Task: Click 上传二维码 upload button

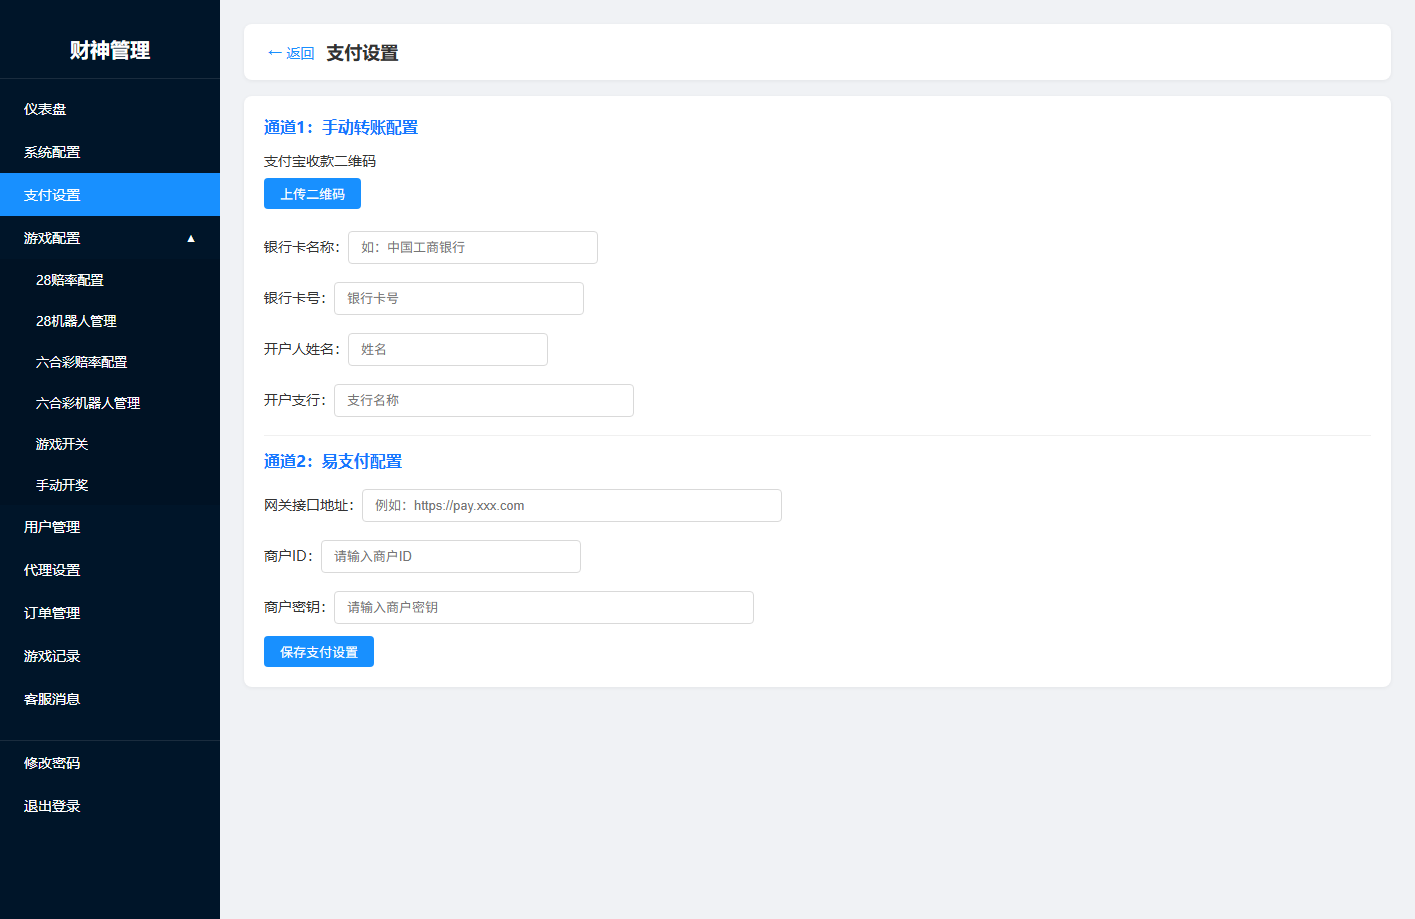Action: point(312,194)
